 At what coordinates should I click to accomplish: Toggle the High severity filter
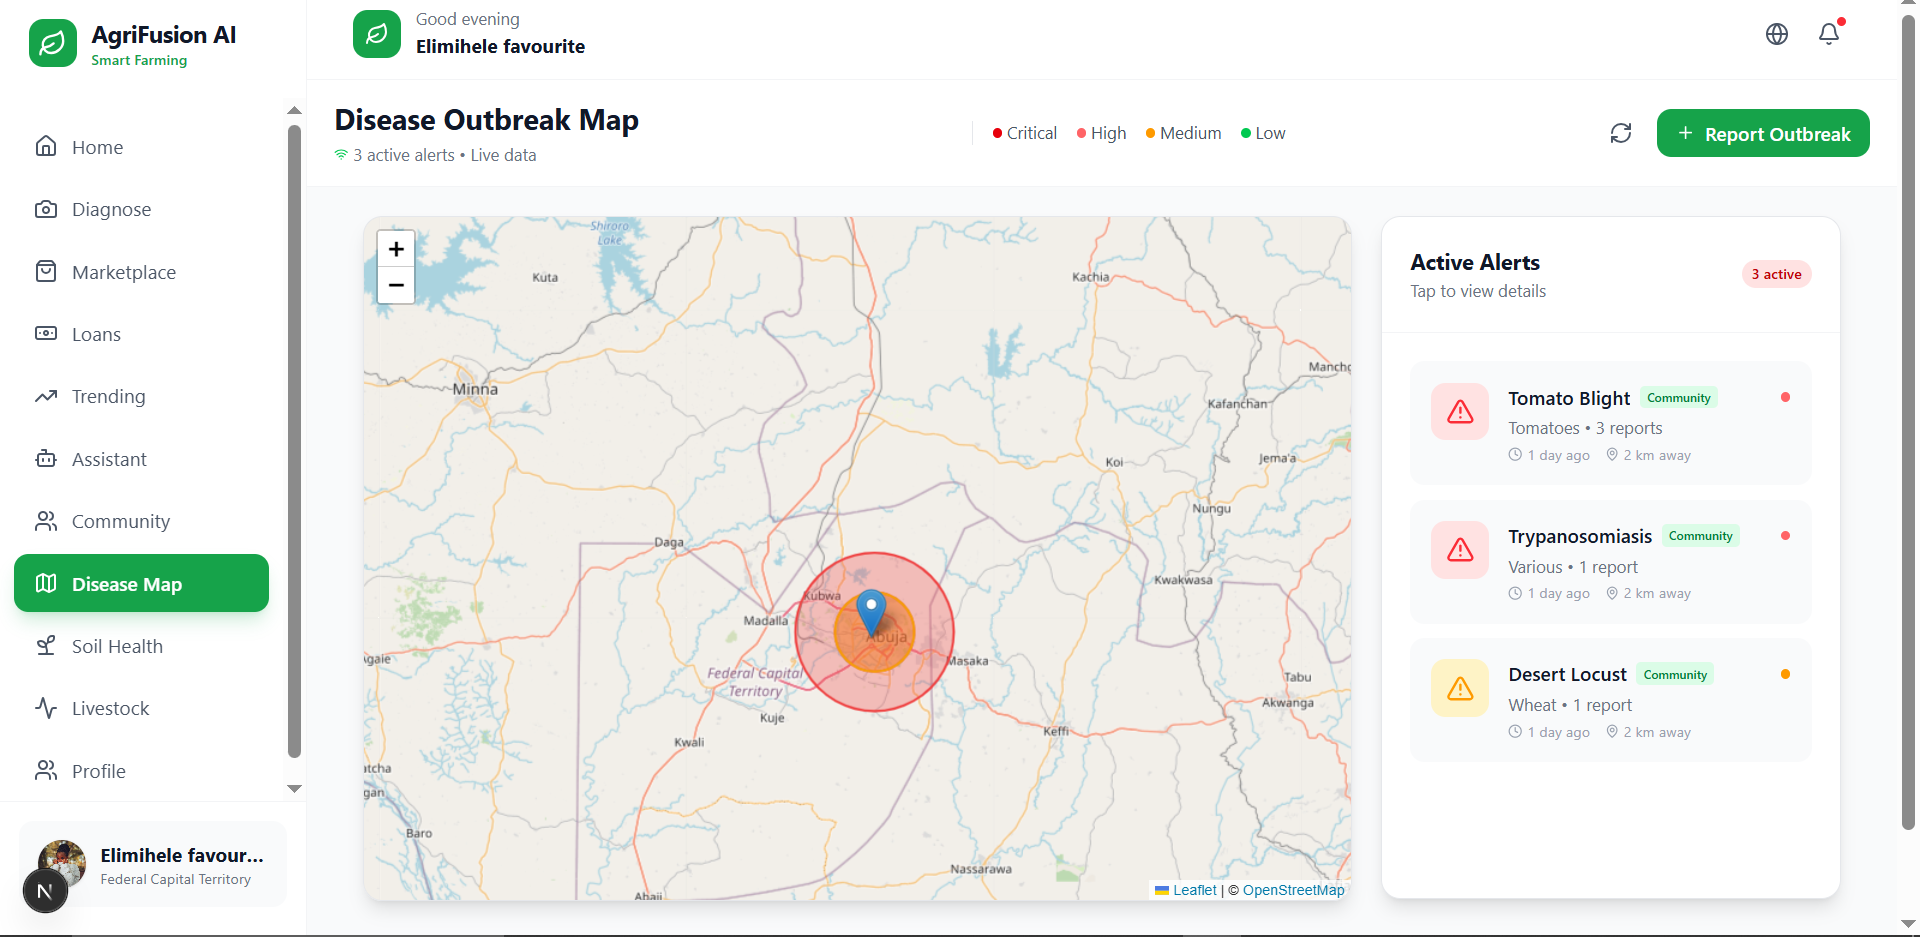(x=1100, y=132)
